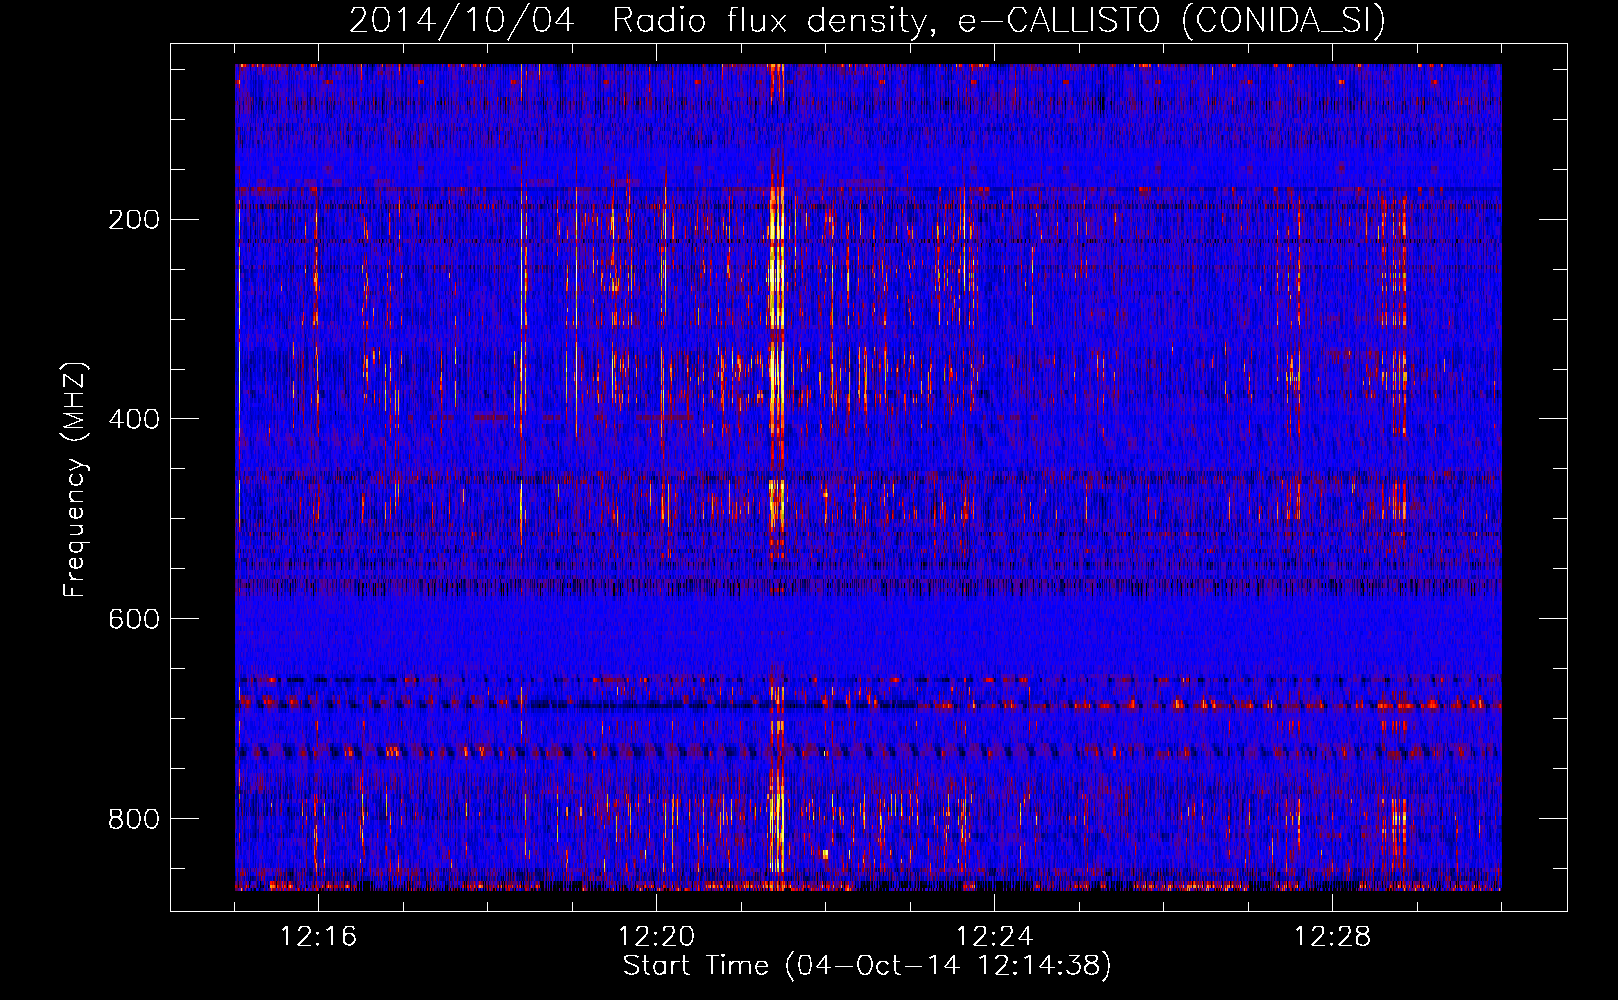The height and width of the screenshot is (1000, 1618).
Task: Click the plot title with the date 2014/10/04
Action: pos(867,20)
